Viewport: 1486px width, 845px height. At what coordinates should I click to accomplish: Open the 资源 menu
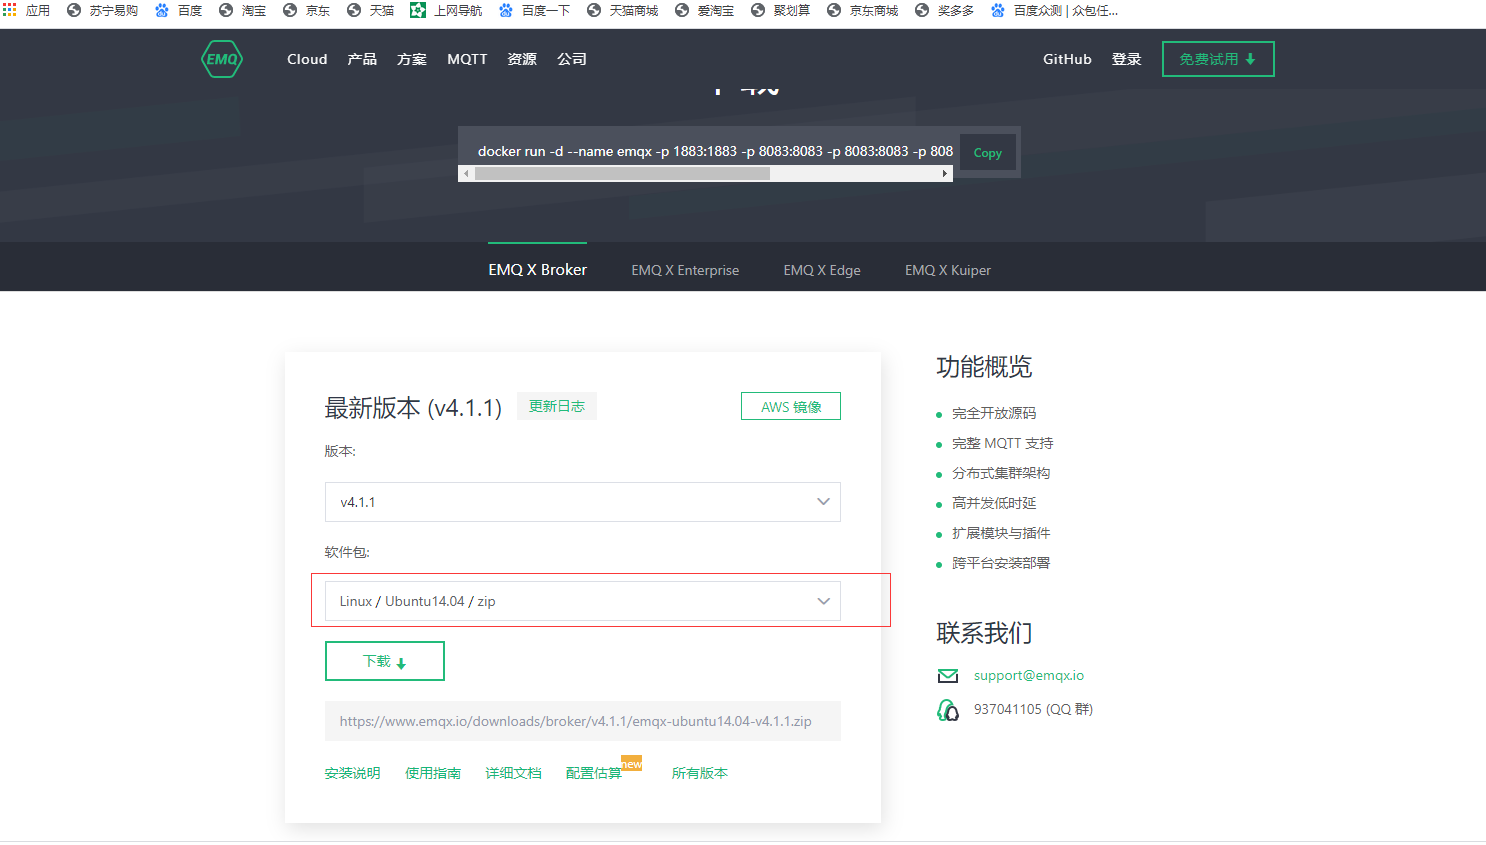click(522, 59)
